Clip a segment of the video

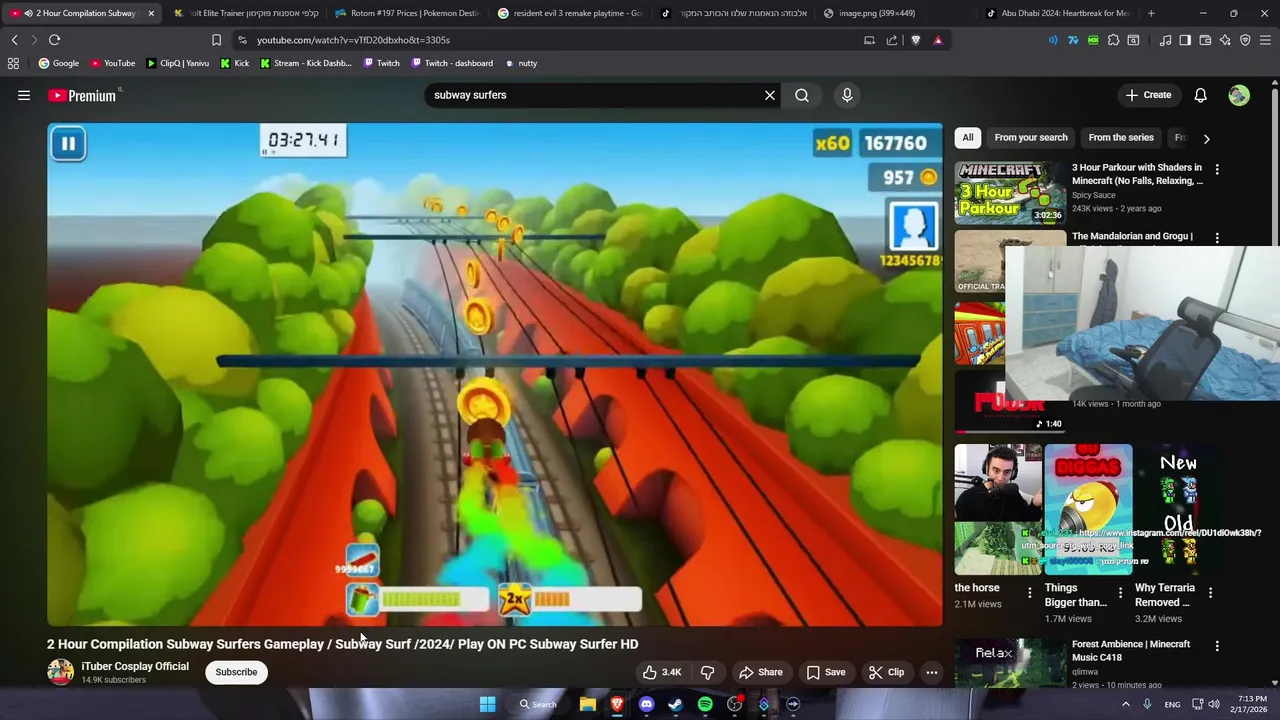coord(886,672)
